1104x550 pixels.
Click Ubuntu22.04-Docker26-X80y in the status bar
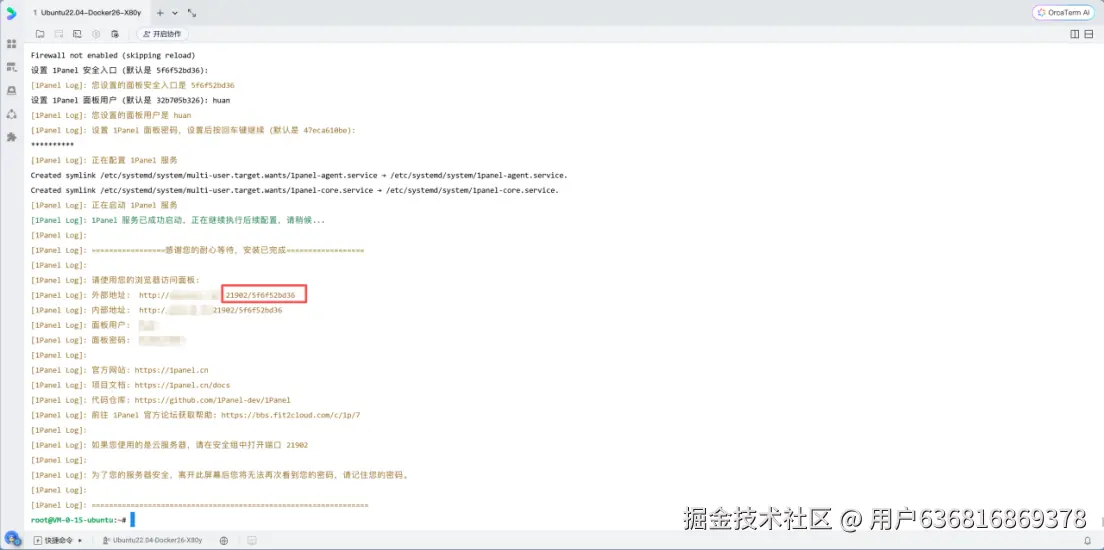[152, 540]
